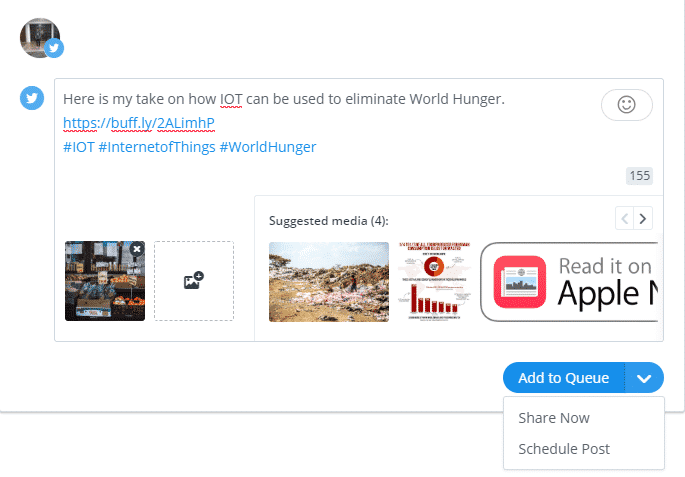Screen dimensions: 685x477
Task: Show previous suggested media
Action: coord(624,218)
